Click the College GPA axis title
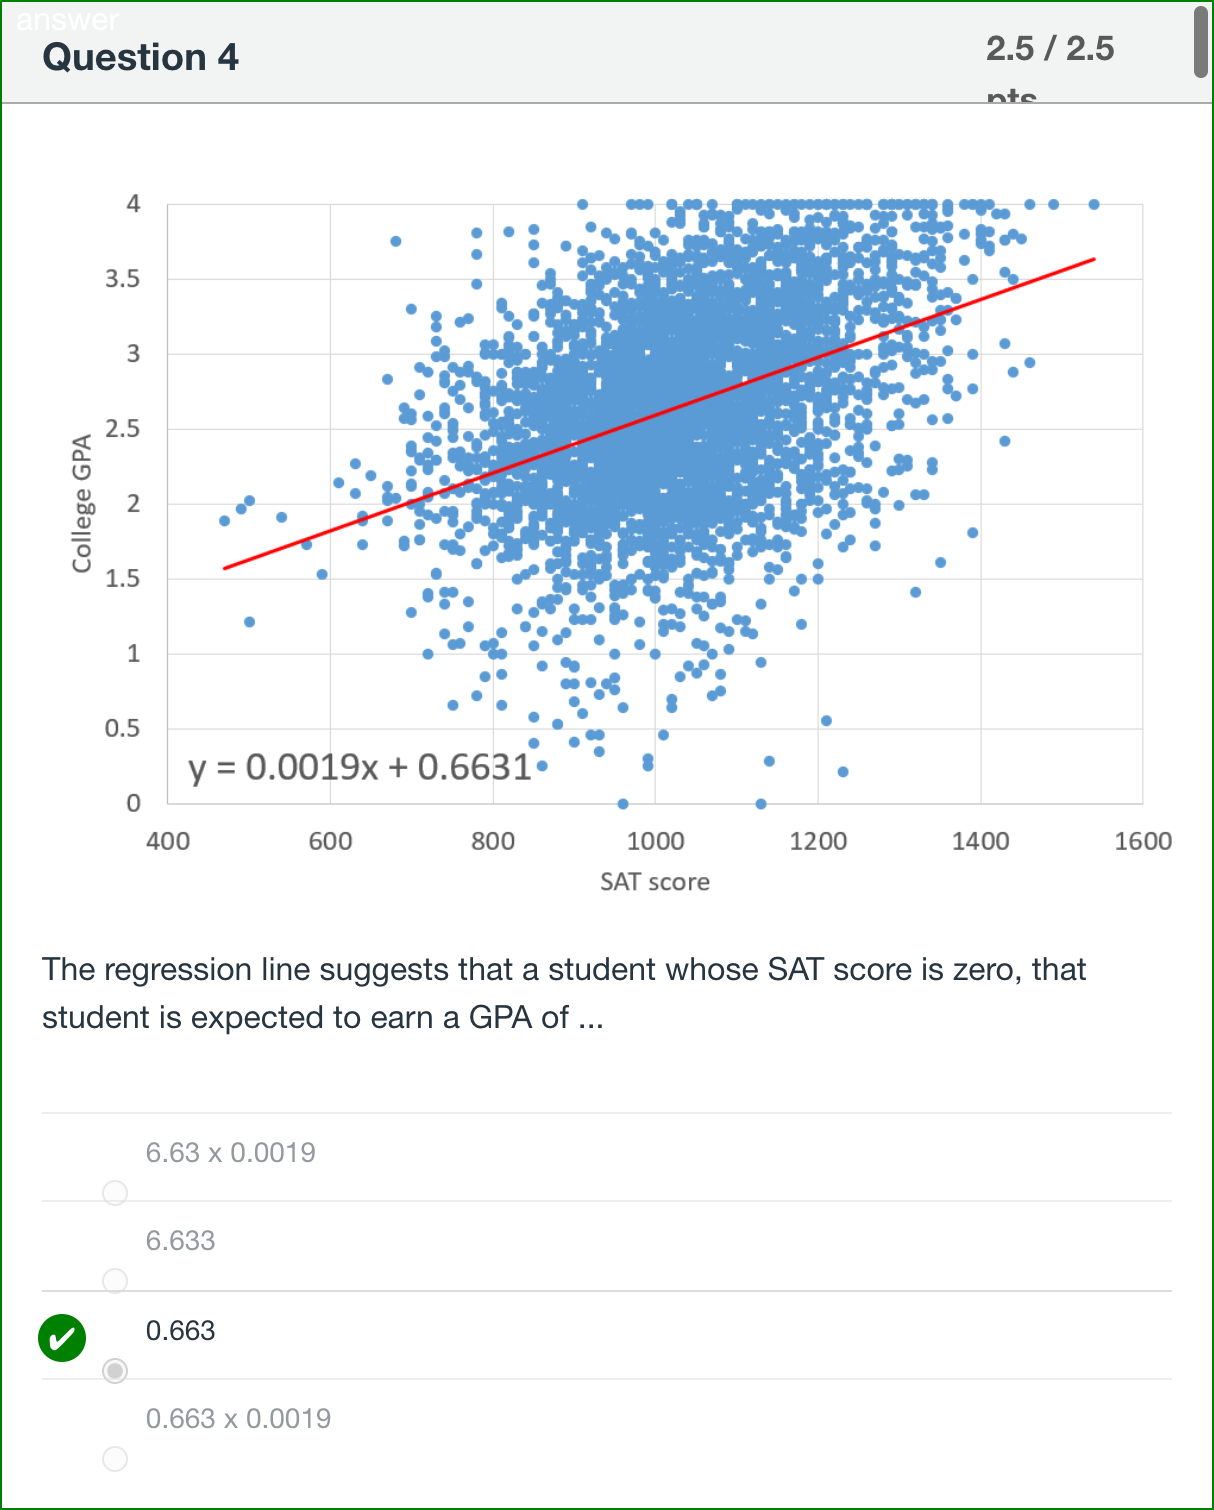 82,503
